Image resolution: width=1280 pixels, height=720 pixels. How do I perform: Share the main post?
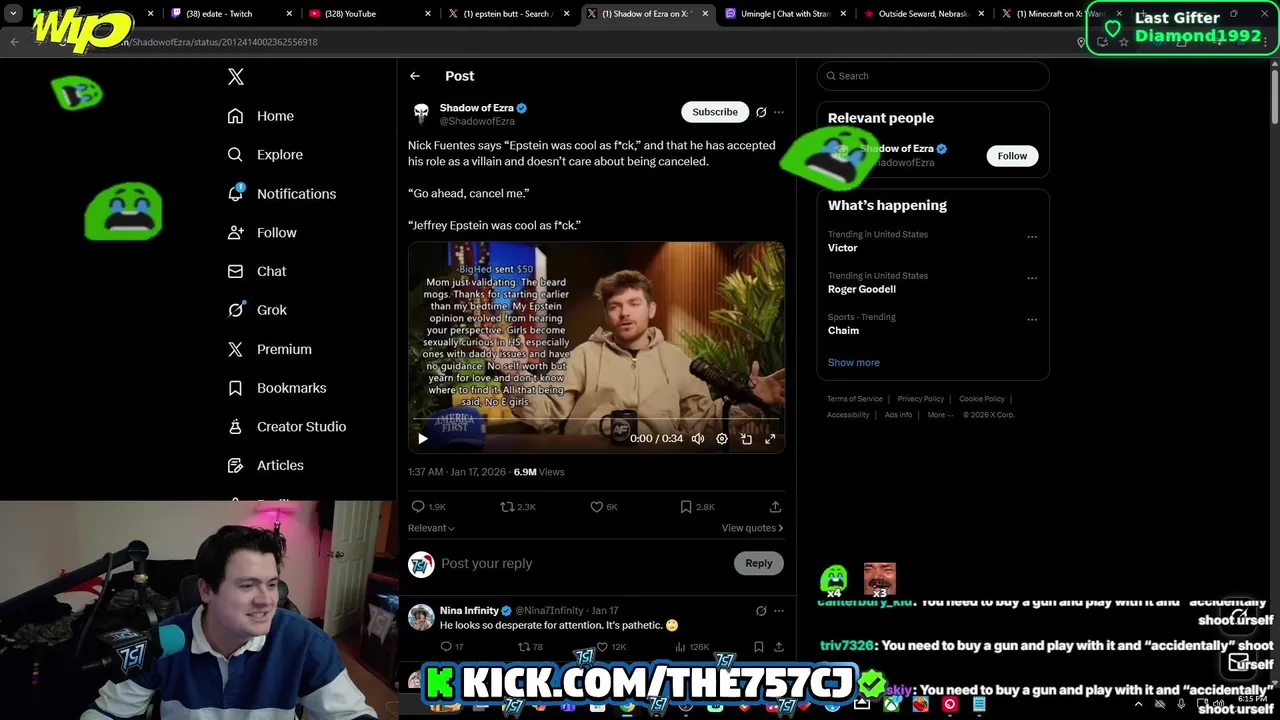pyautogui.click(x=775, y=507)
